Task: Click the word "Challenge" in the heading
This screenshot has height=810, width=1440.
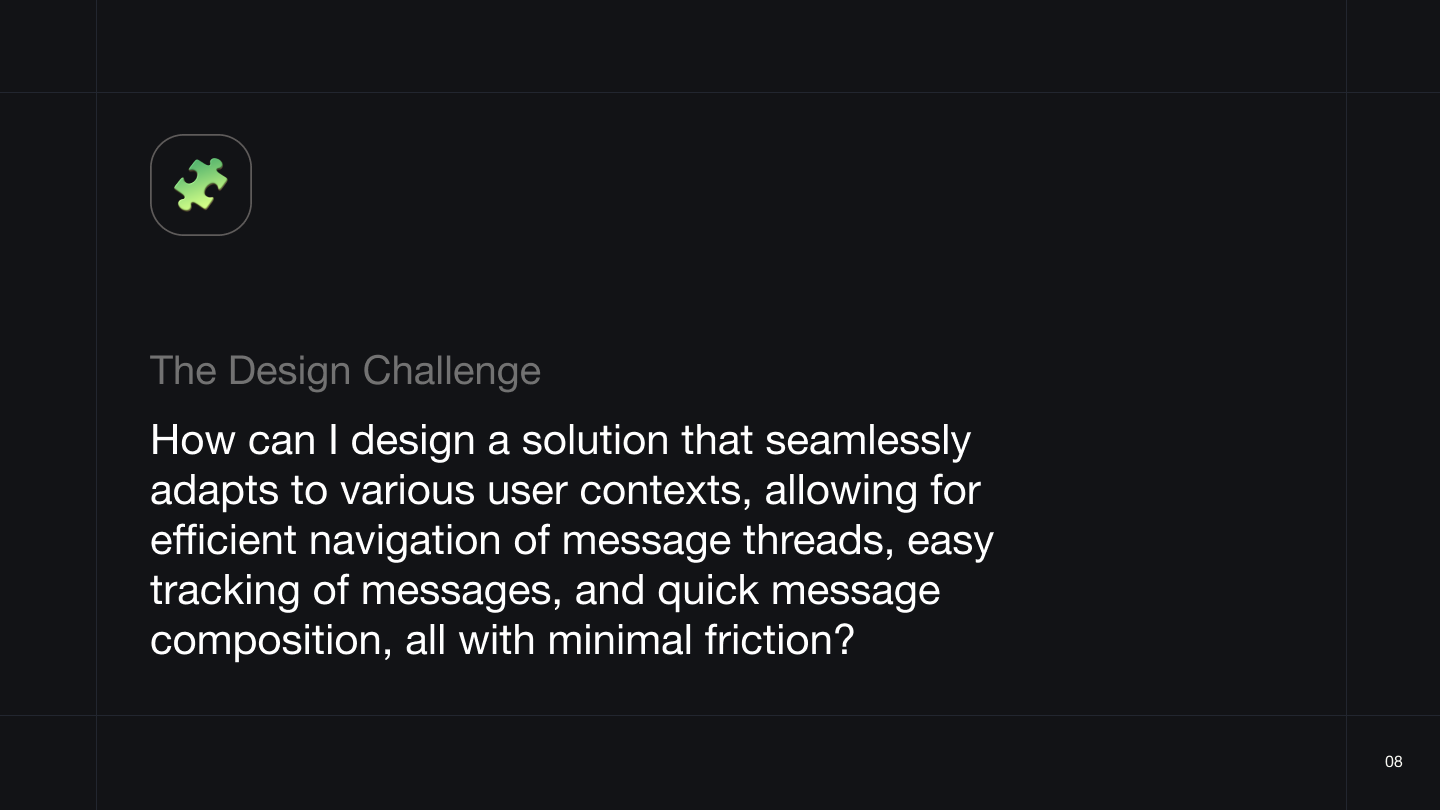Action: point(451,371)
